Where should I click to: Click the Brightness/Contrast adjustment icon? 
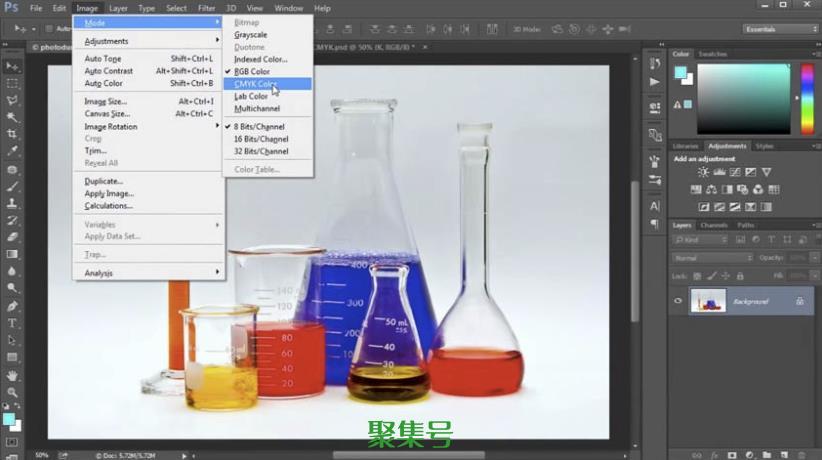[x=703, y=173]
